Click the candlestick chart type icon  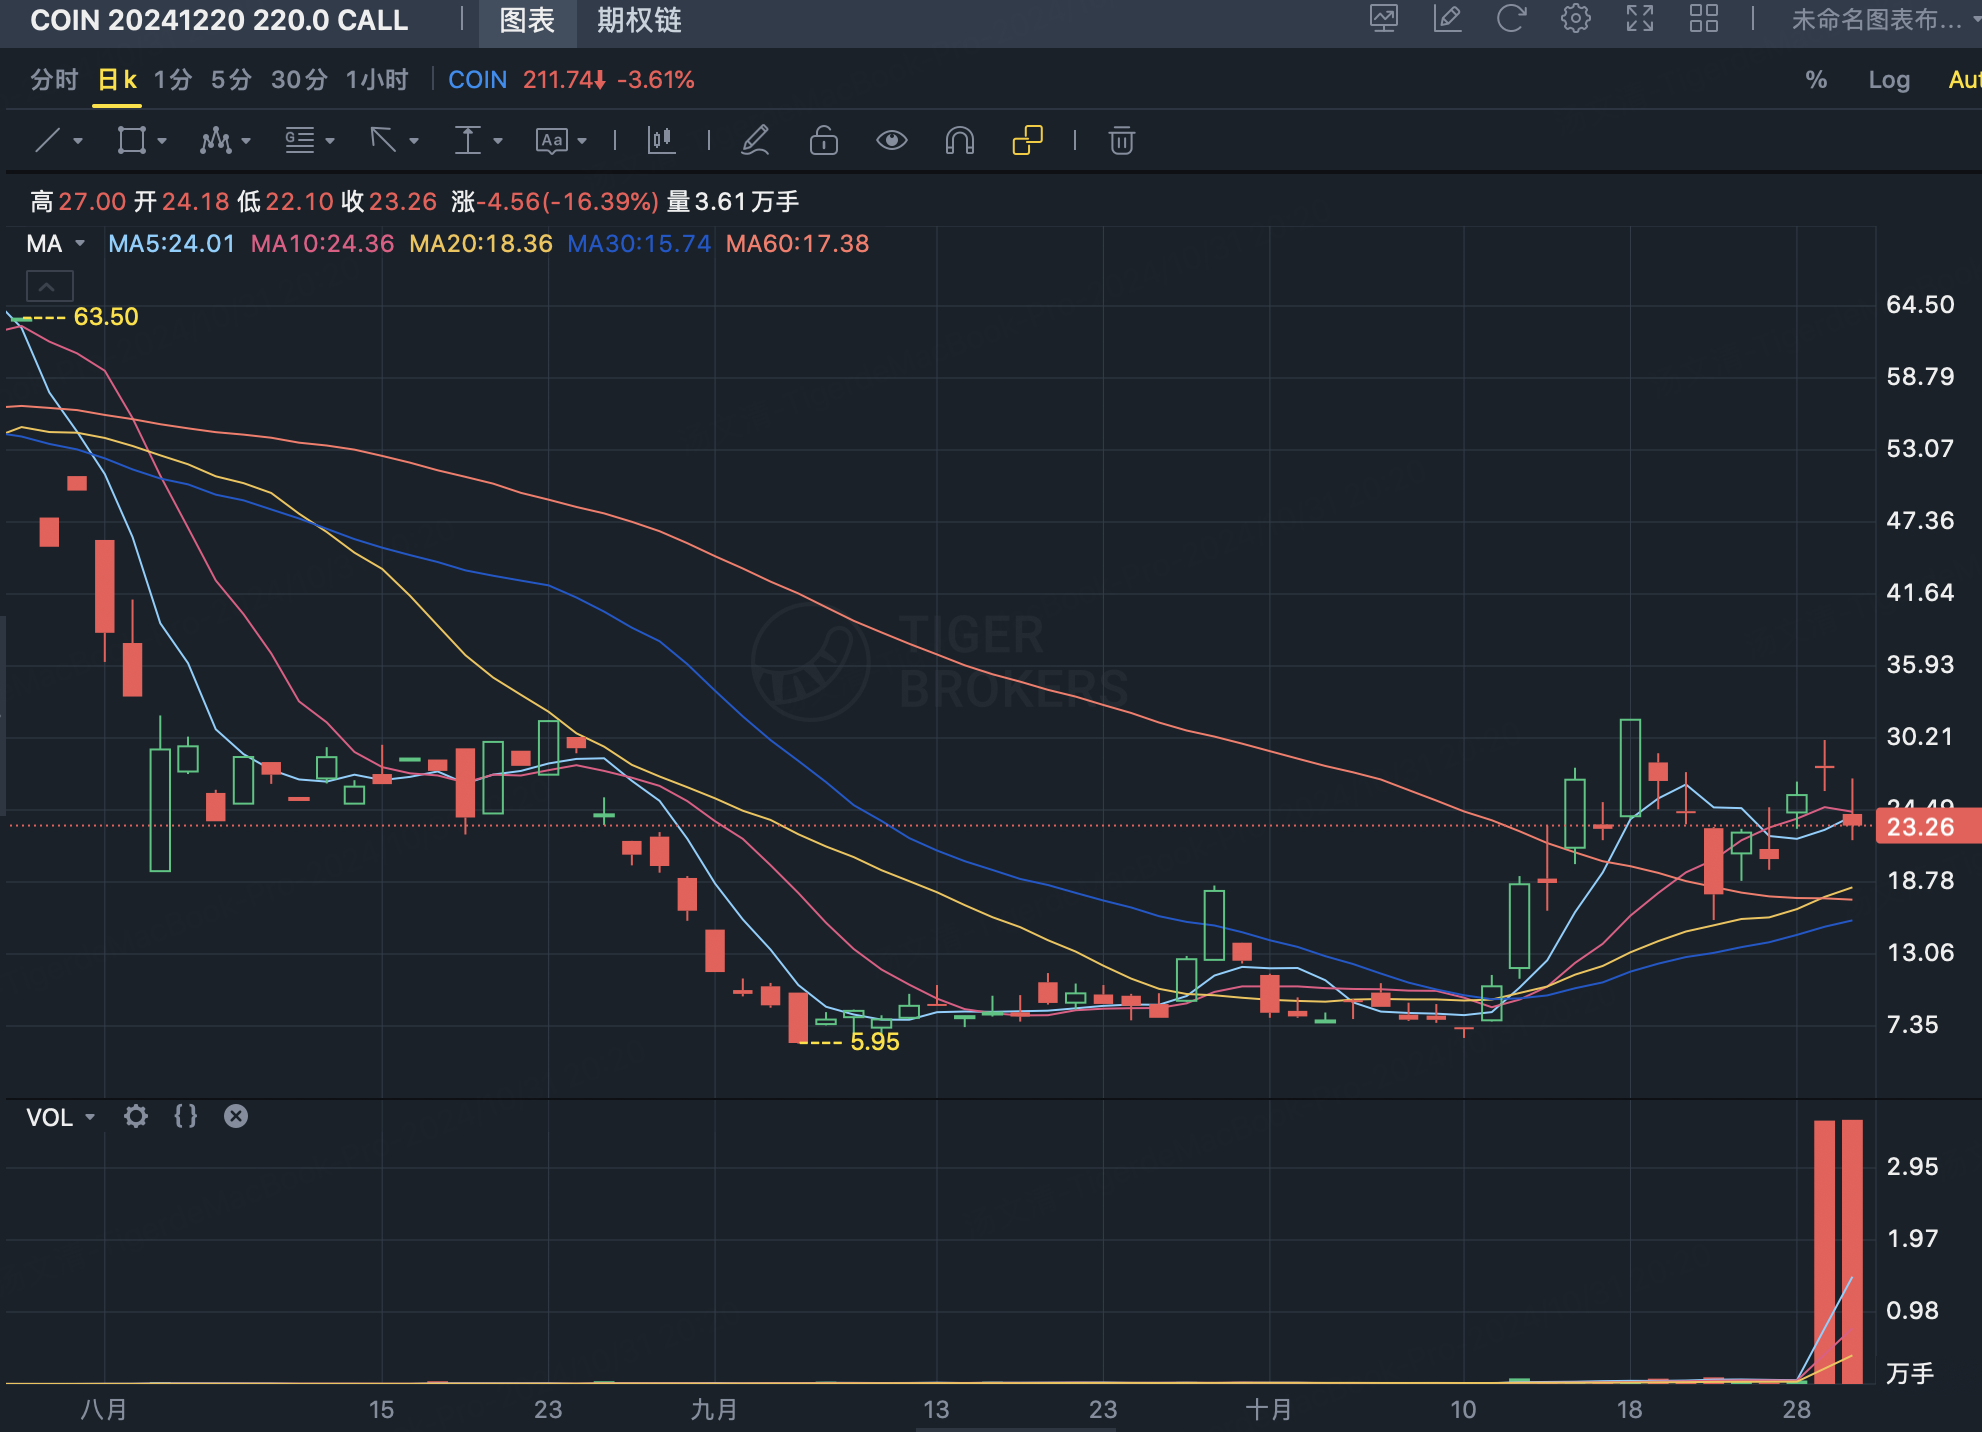point(661,141)
